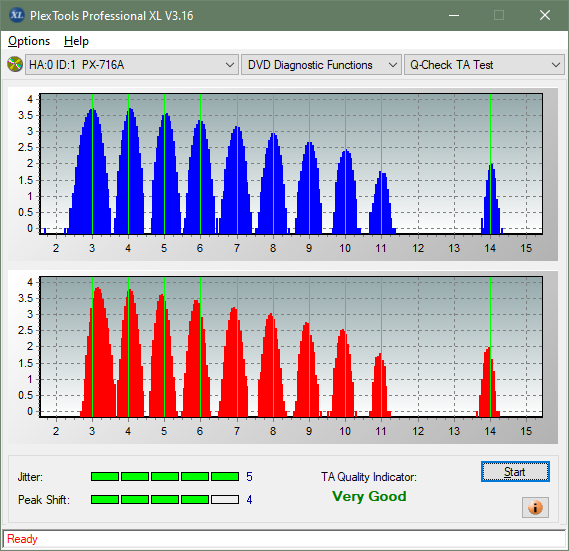The width and height of the screenshot is (569, 551).
Task: Click the empty fifth Peak Shift segment
Action: (x=225, y=499)
